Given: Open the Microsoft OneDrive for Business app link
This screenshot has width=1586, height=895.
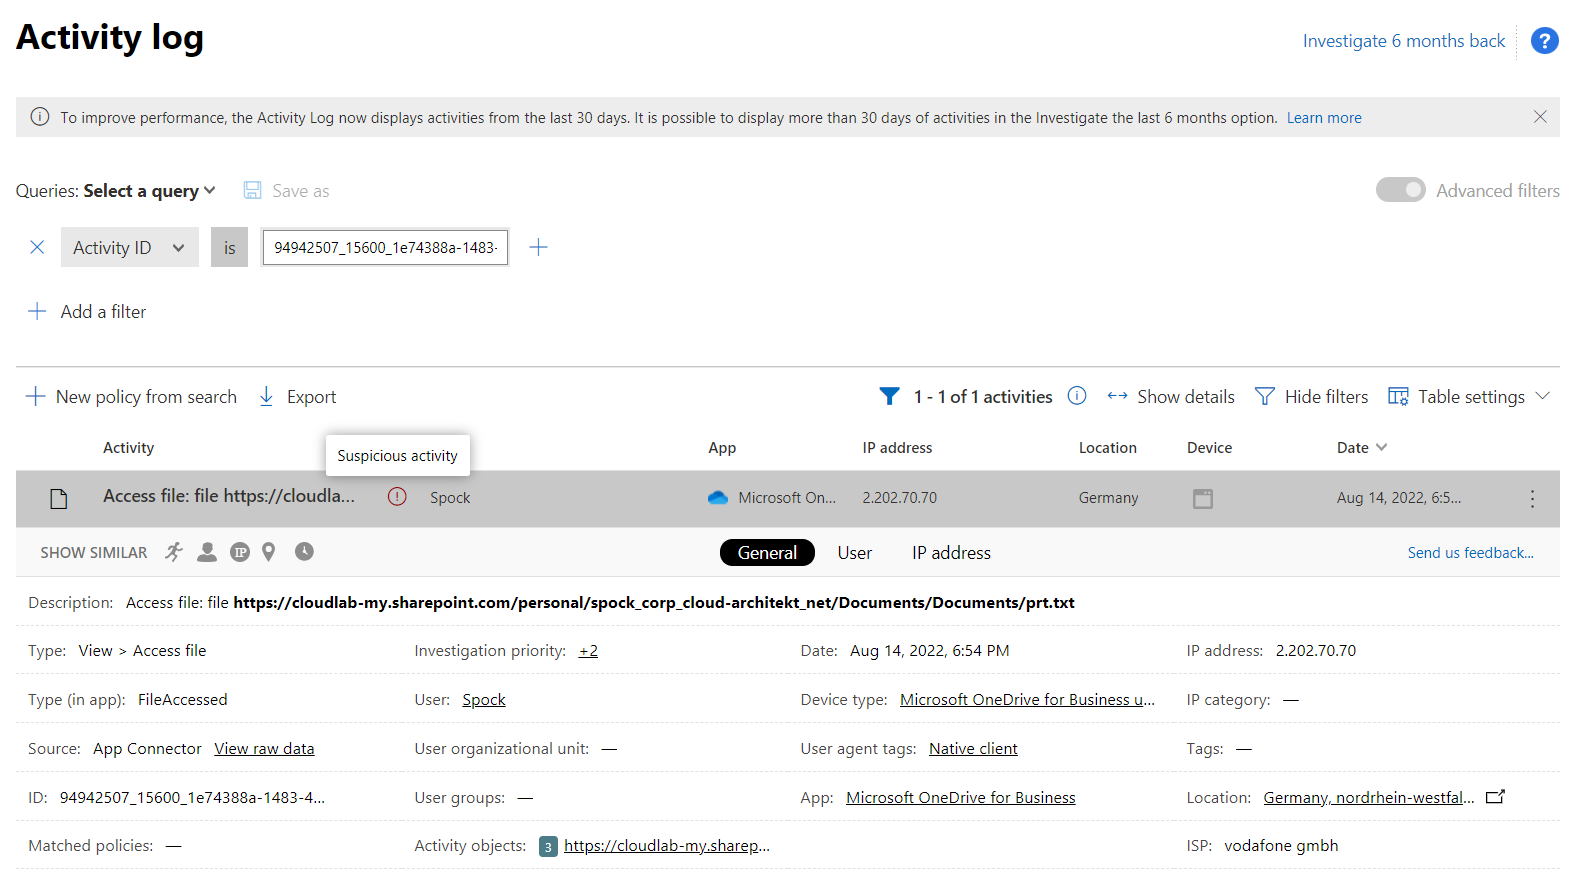Looking at the screenshot, I should (961, 797).
